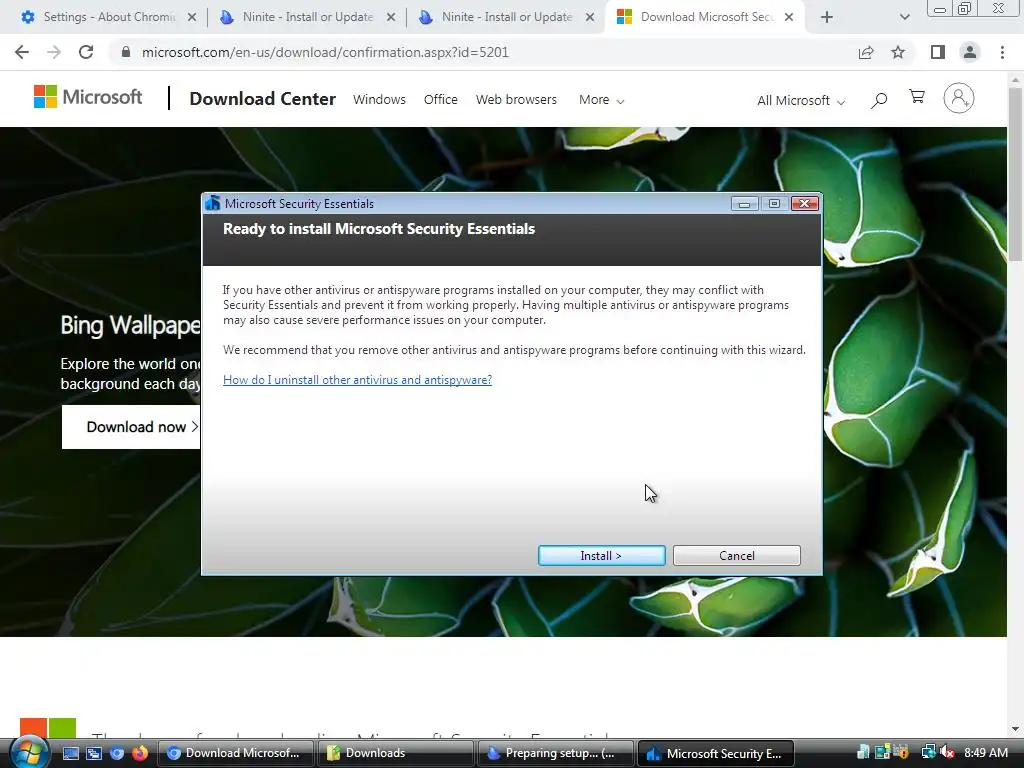This screenshot has width=1024, height=768.
Task: Open the Download Center link
Action: click(x=263, y=99)
